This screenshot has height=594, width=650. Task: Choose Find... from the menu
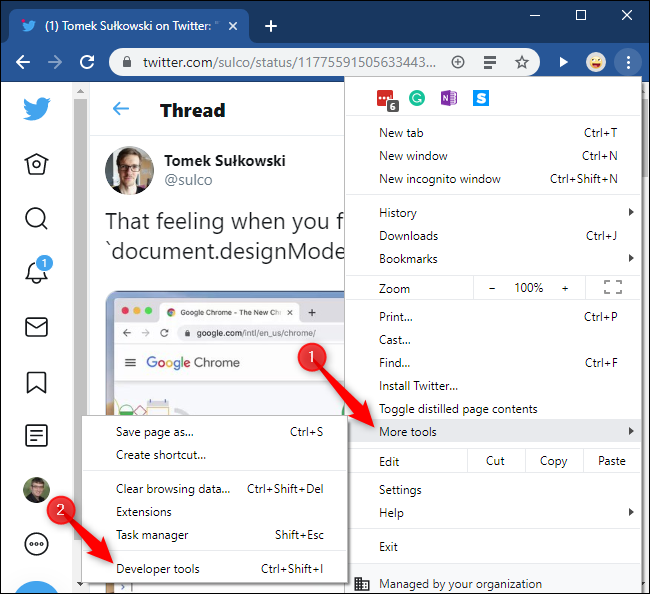493,363
